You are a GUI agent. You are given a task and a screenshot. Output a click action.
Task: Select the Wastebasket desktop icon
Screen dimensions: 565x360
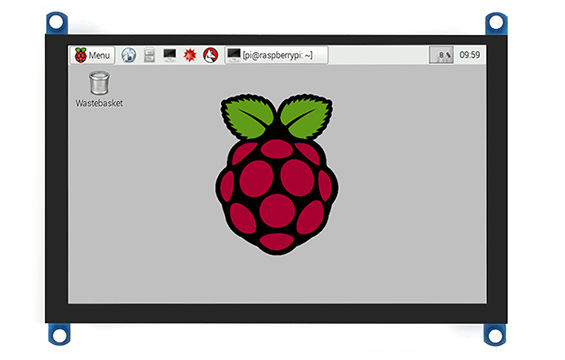tap(99, 89)
